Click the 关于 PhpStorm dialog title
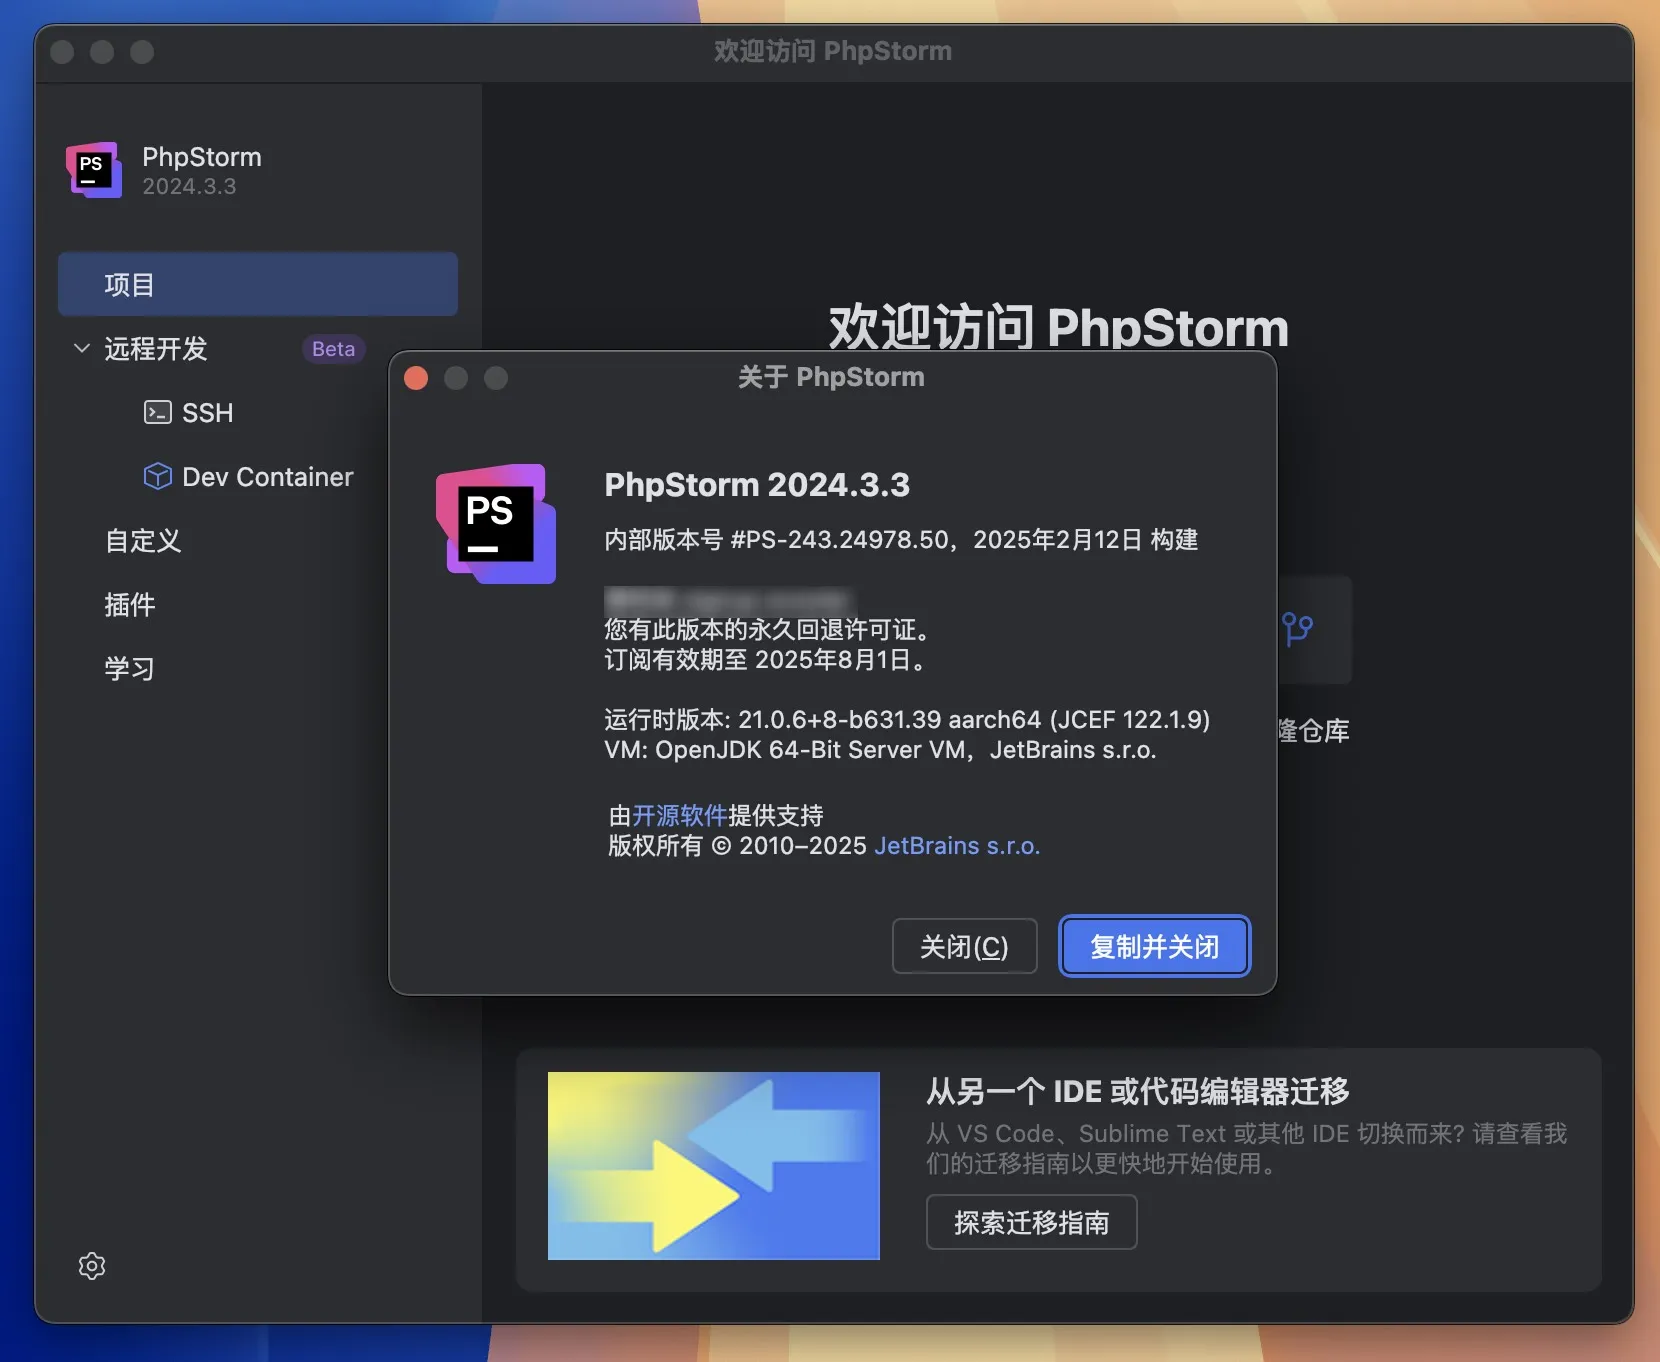This screenshot has width=1660, height=1362. 831,377
